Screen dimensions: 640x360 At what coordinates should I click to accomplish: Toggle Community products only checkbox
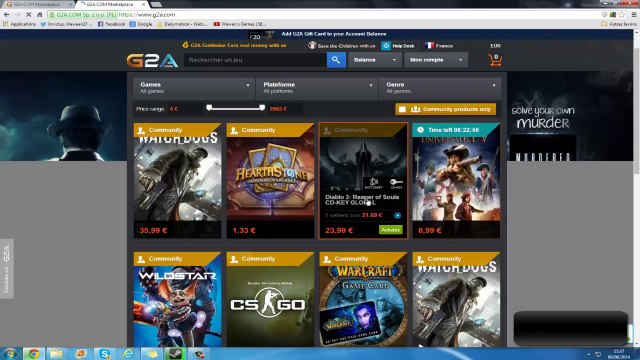tap(402, 109)
